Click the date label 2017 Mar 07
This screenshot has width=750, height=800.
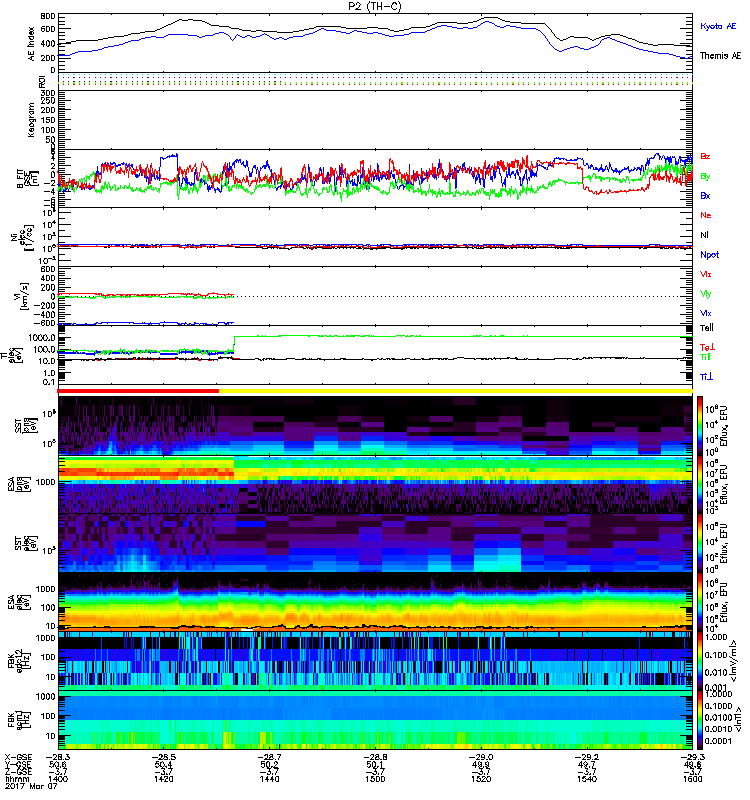click(31, 786)
